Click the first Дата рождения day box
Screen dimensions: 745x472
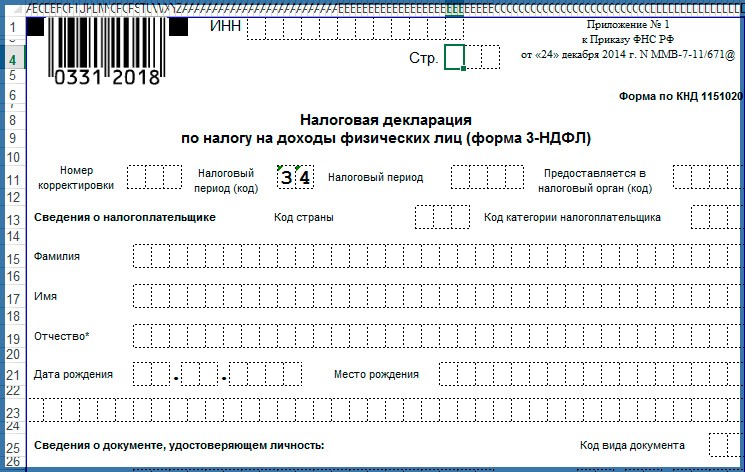[143, 375]
